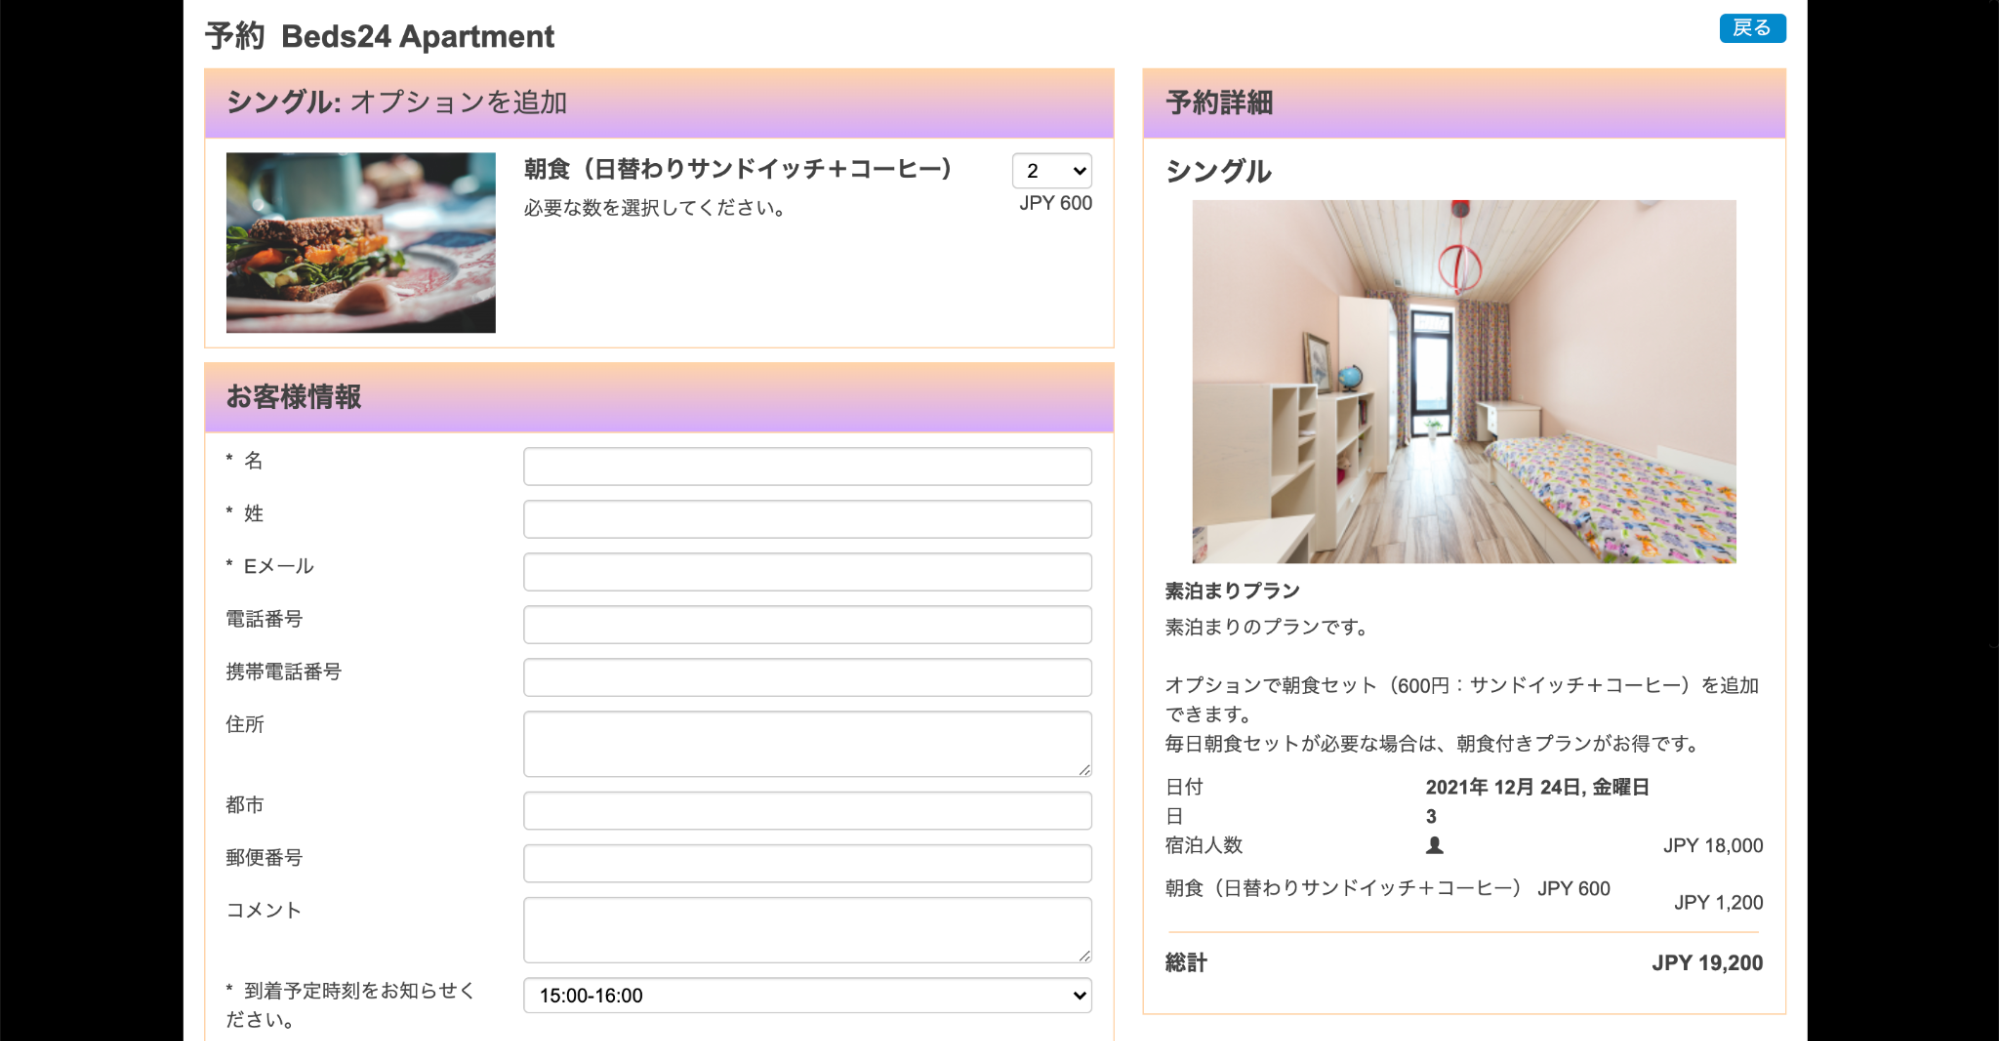Click the 予約詳細 panel header
1999x1042 pixels.
[x=1463, y=103]
